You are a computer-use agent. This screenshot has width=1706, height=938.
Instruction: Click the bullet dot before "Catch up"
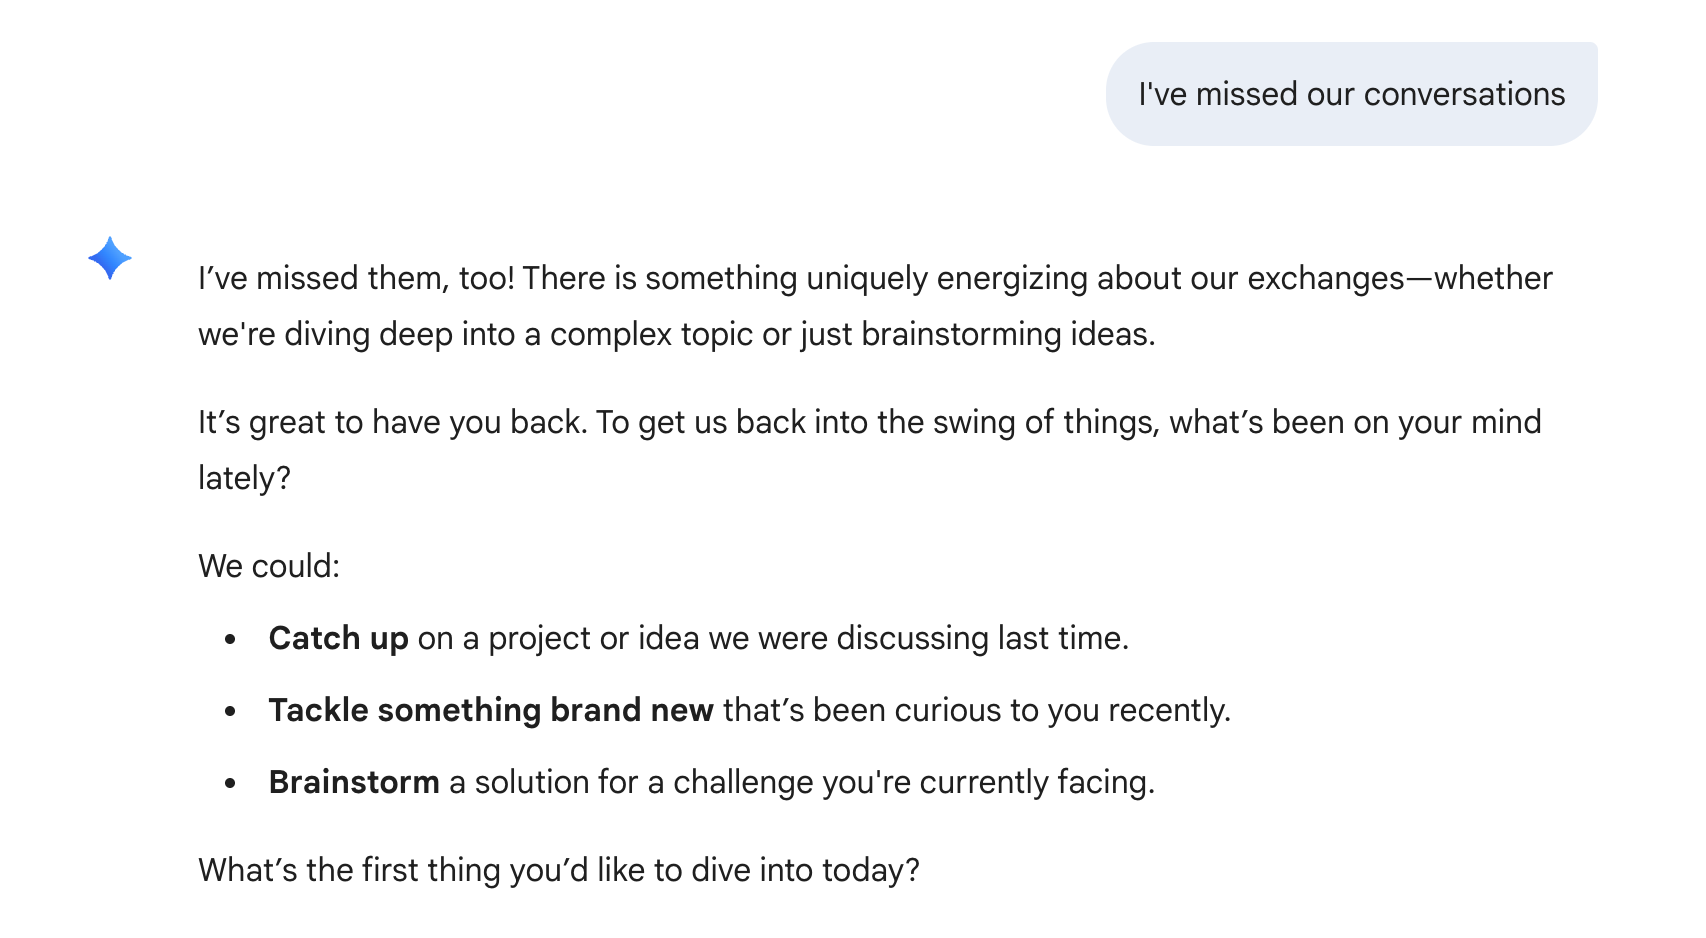pyautogui.click(x=231, y=639)
